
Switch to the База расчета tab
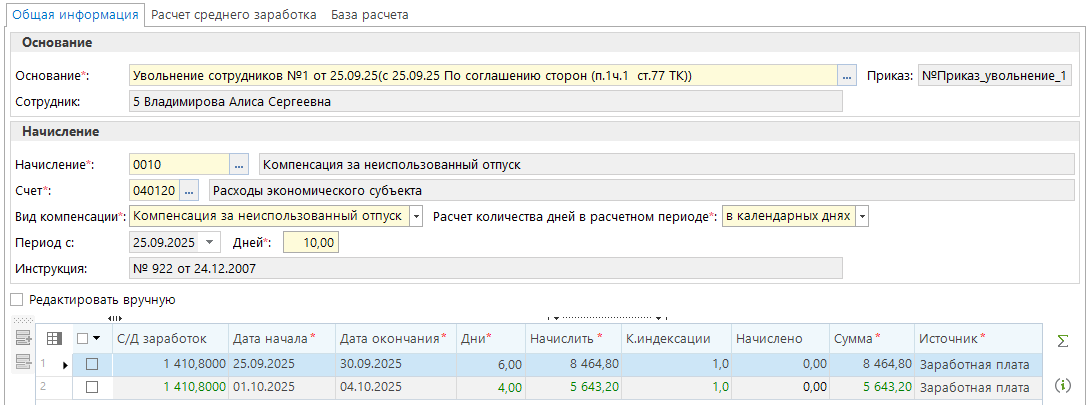[x=370, y=15]
